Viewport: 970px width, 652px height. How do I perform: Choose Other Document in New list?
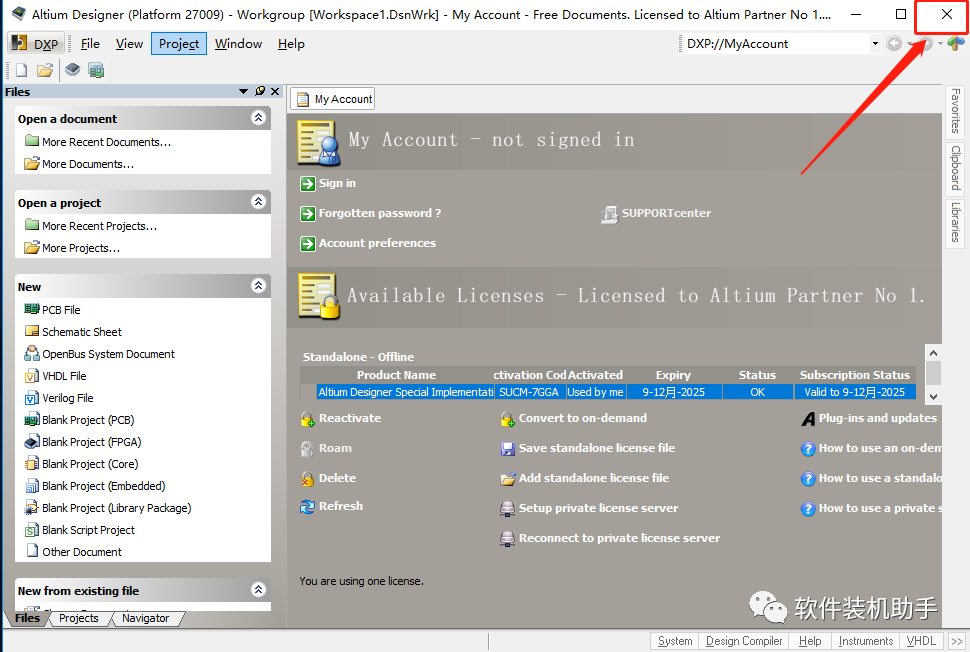pyautogui.click(x=82, y=552)
